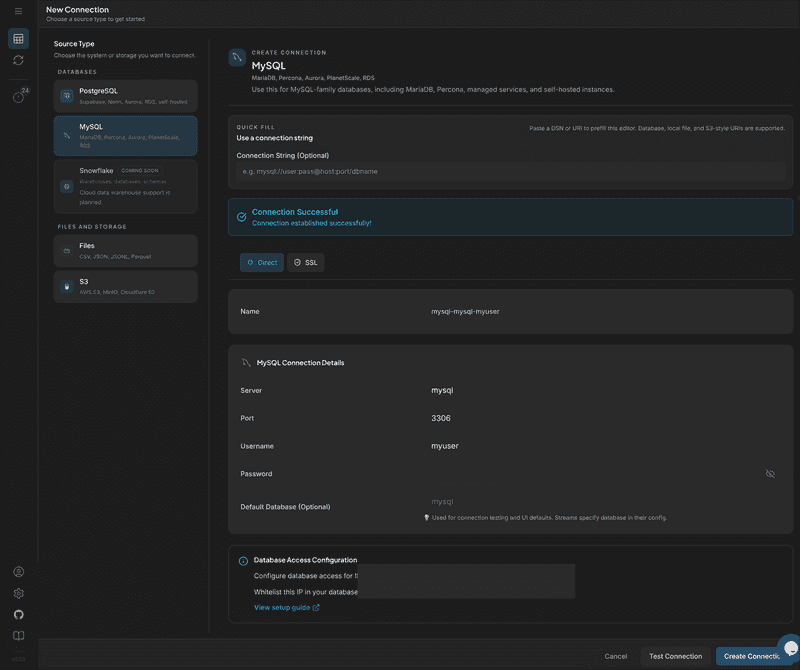Click the clock icon with 24 badge
This screenshot has height=670, width=800.
coord(19,96)
